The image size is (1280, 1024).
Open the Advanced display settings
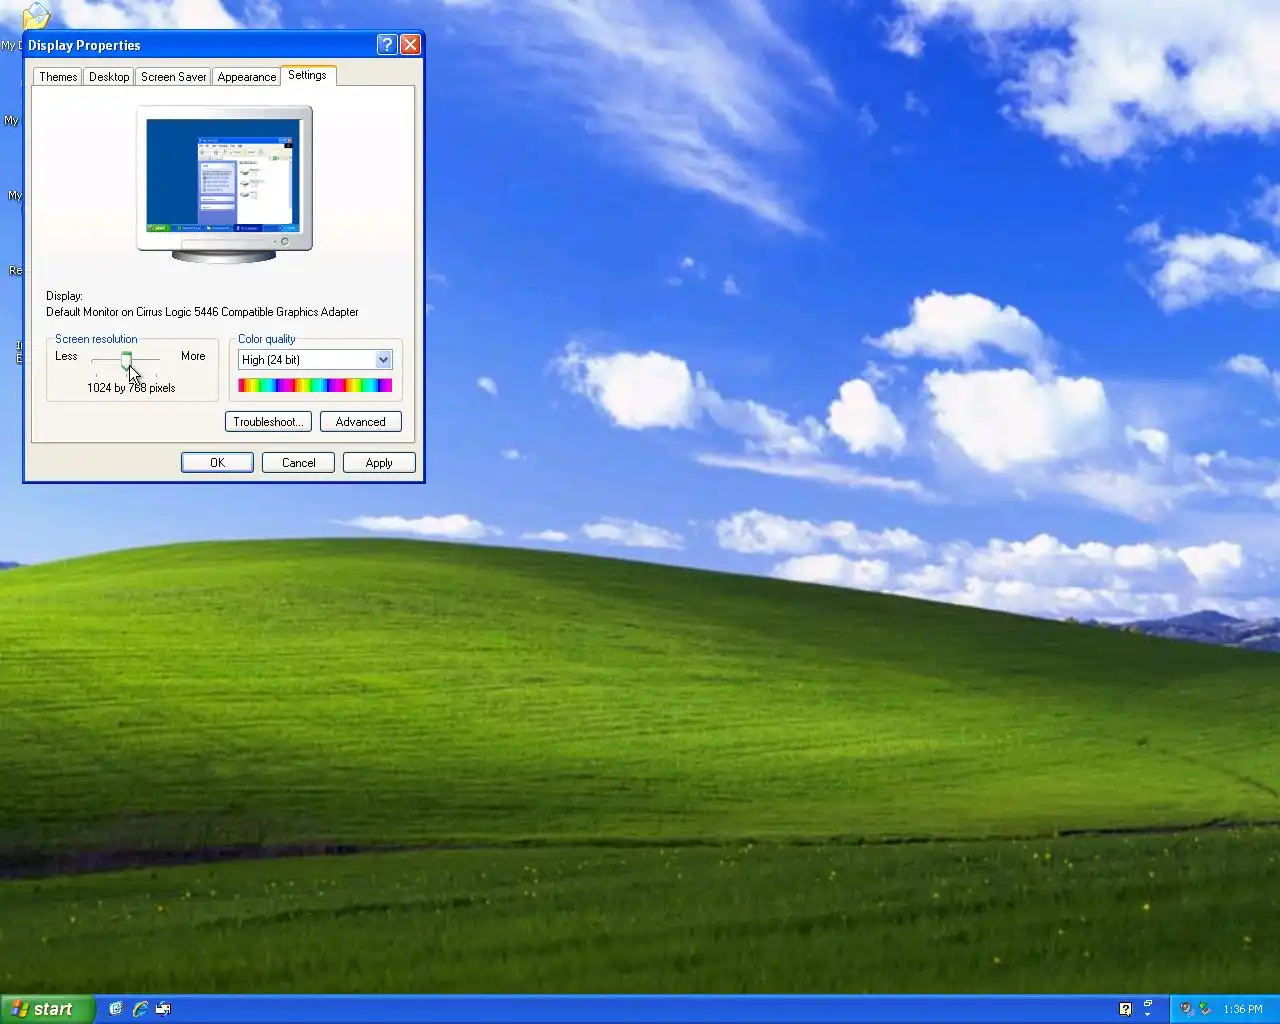pos(360,422)
